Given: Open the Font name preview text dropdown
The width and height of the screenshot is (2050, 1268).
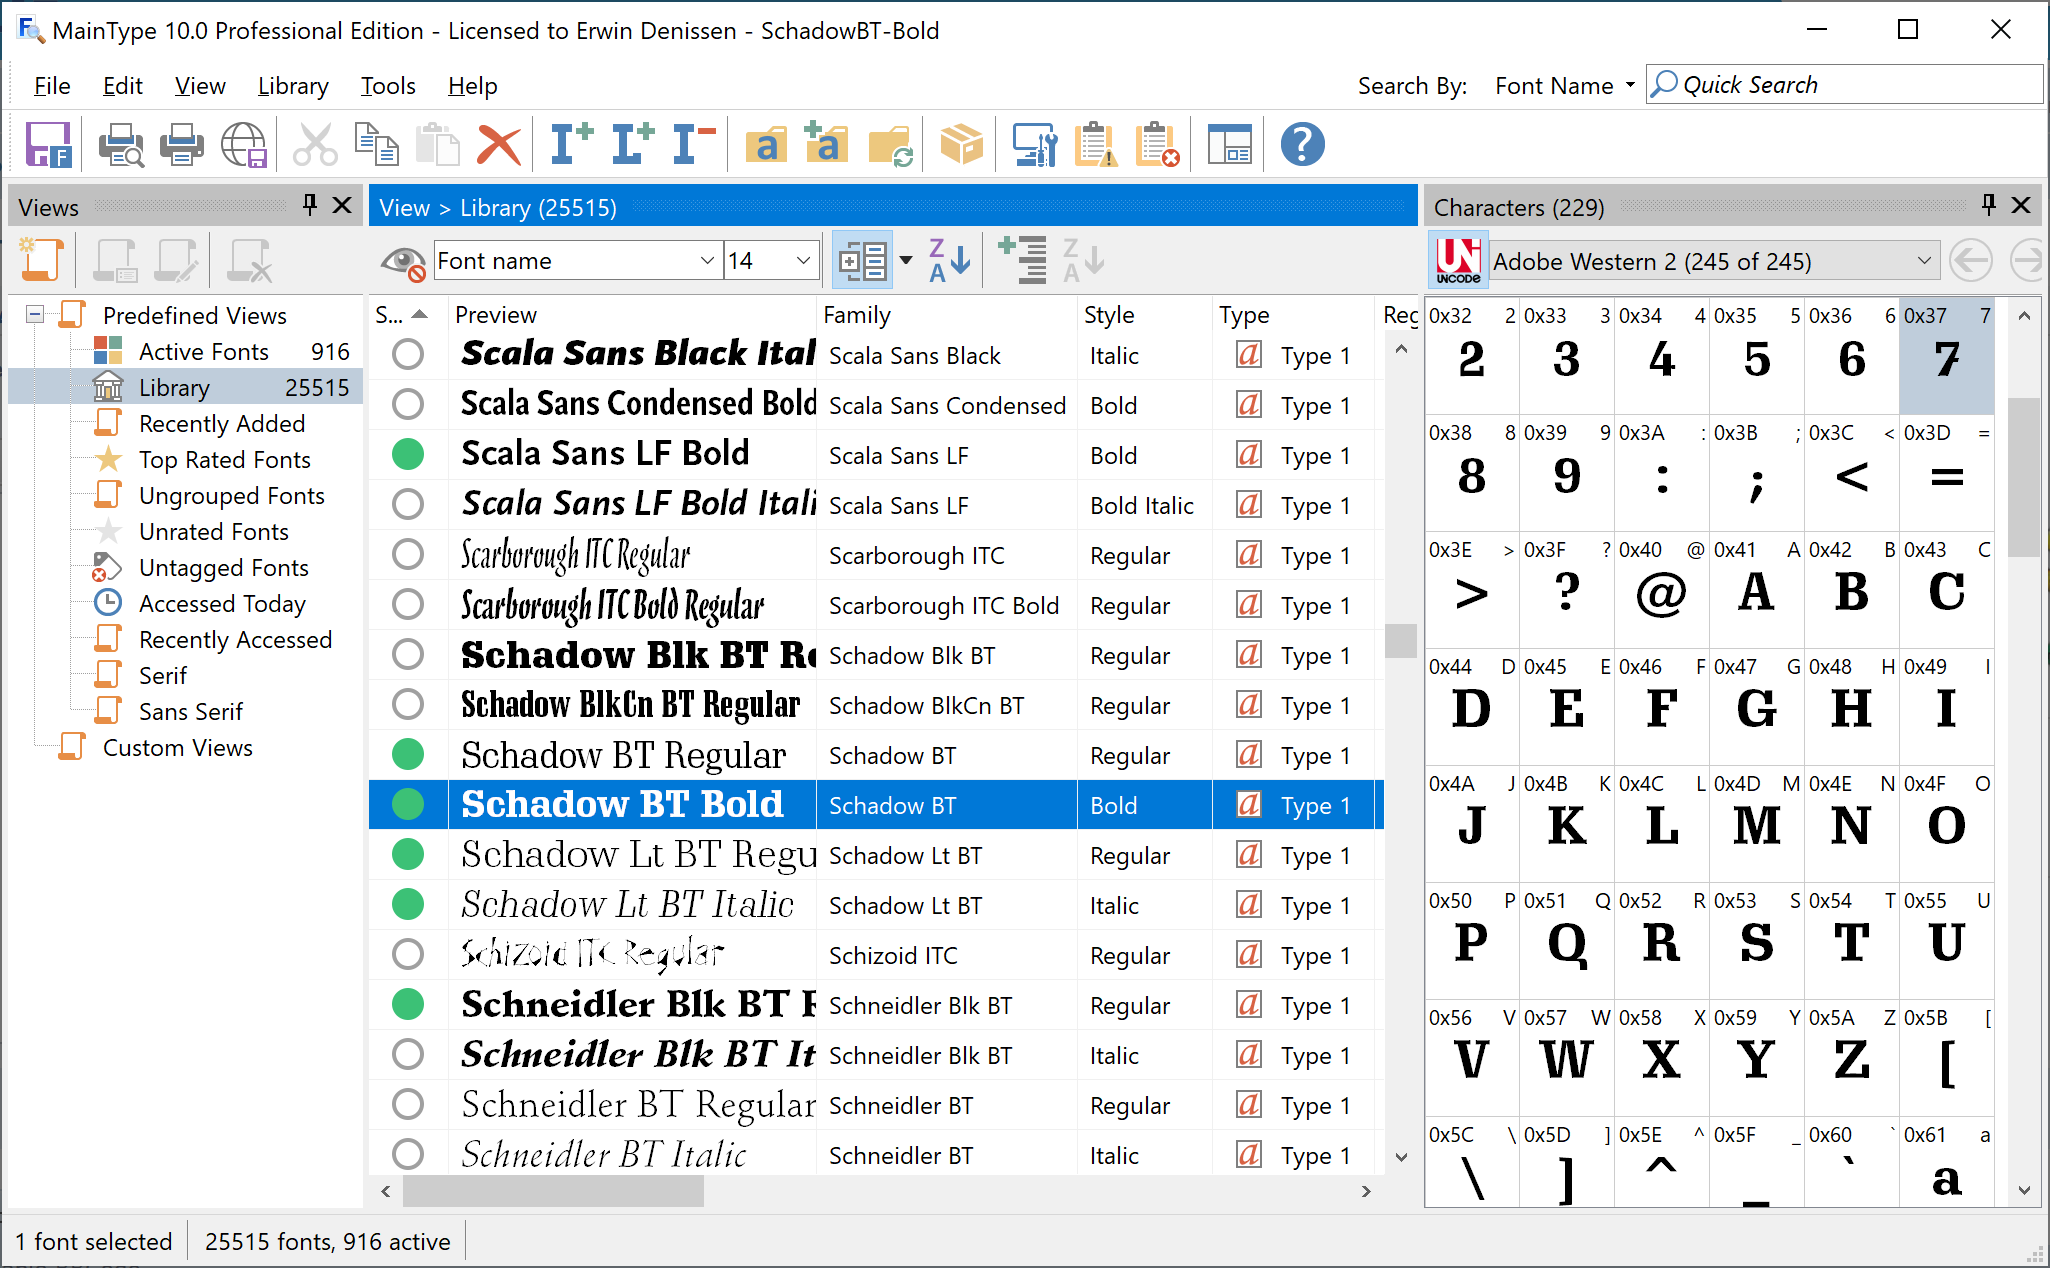Looking at the screenshot, I should pos(707,261).
